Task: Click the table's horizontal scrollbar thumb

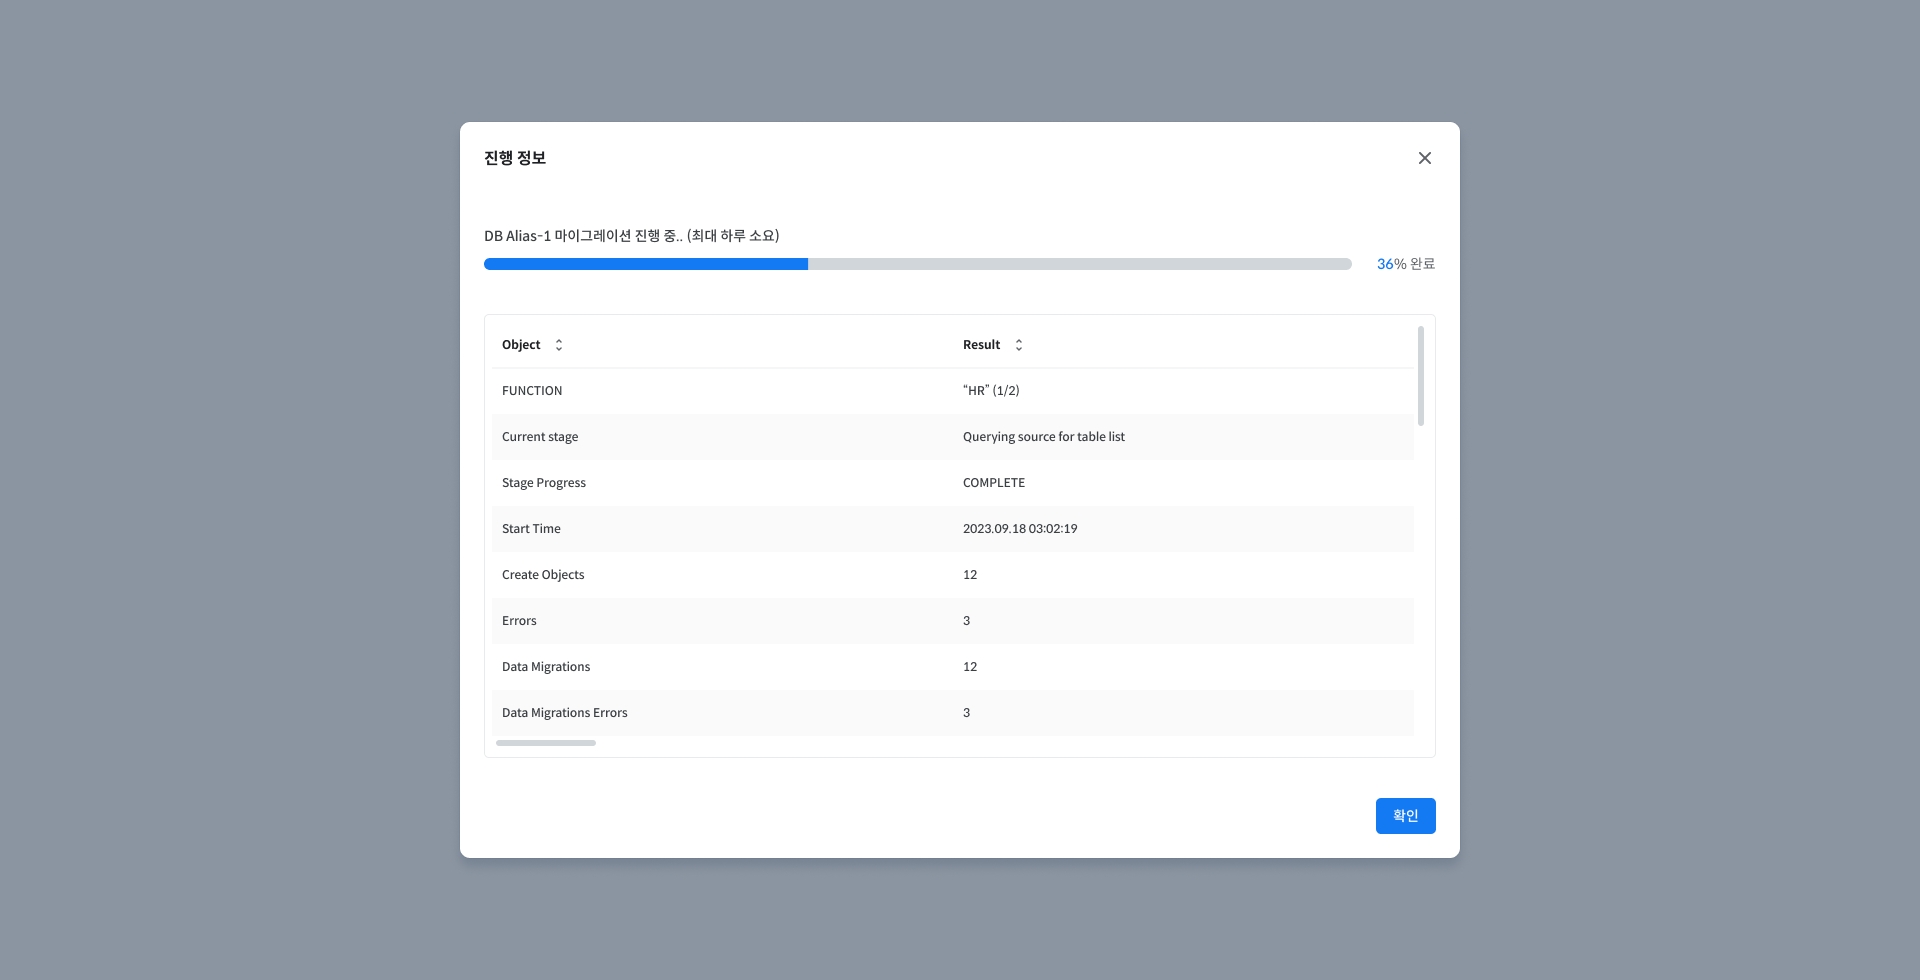Action: point(546,743)
